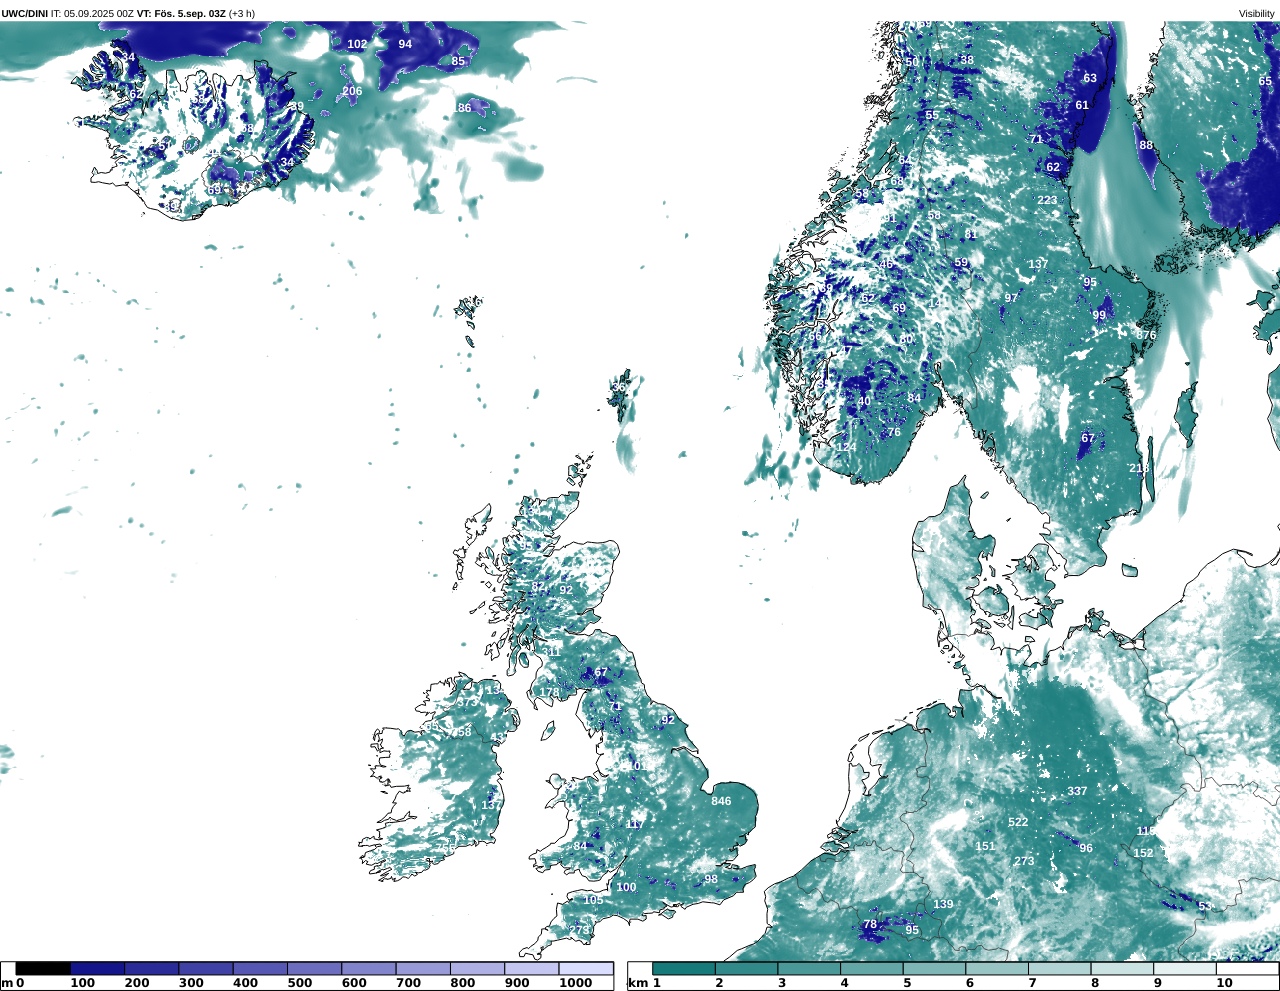
Task: Click the 5–6 km legend swatch
Action: [x=934, y=968]
